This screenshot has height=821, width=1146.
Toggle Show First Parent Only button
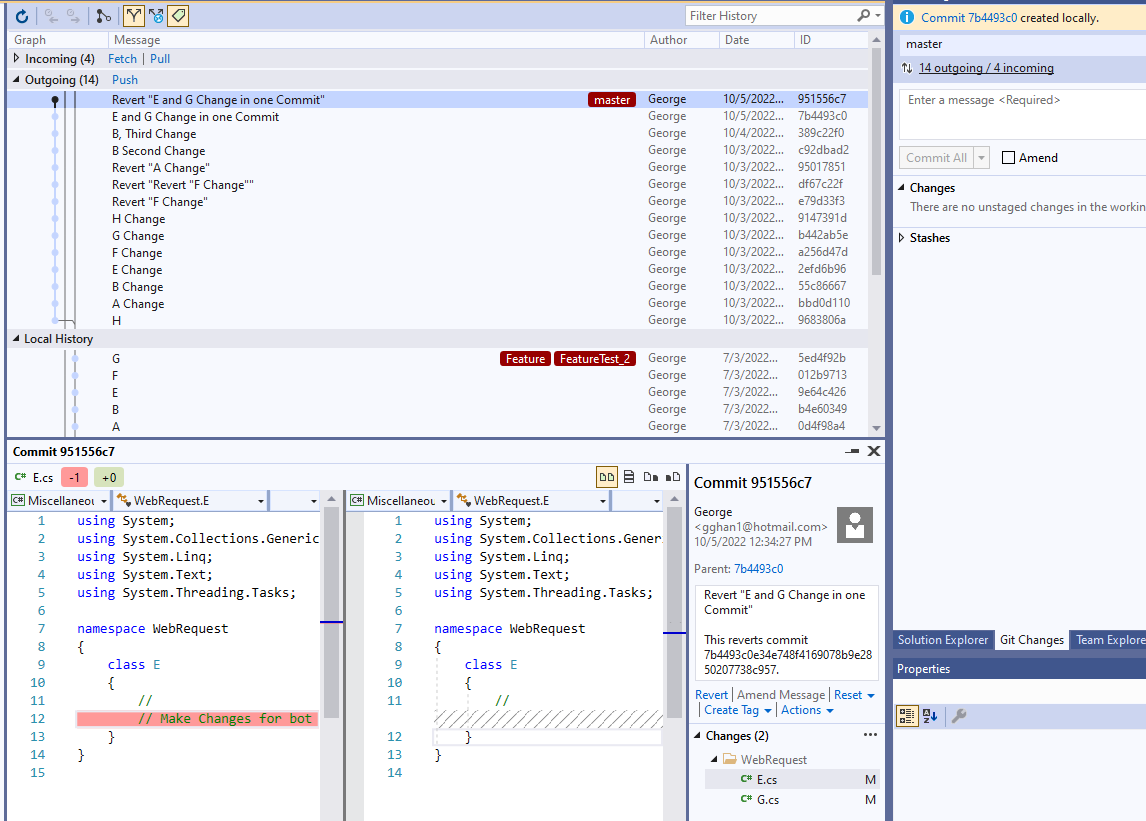pos(134,16)
